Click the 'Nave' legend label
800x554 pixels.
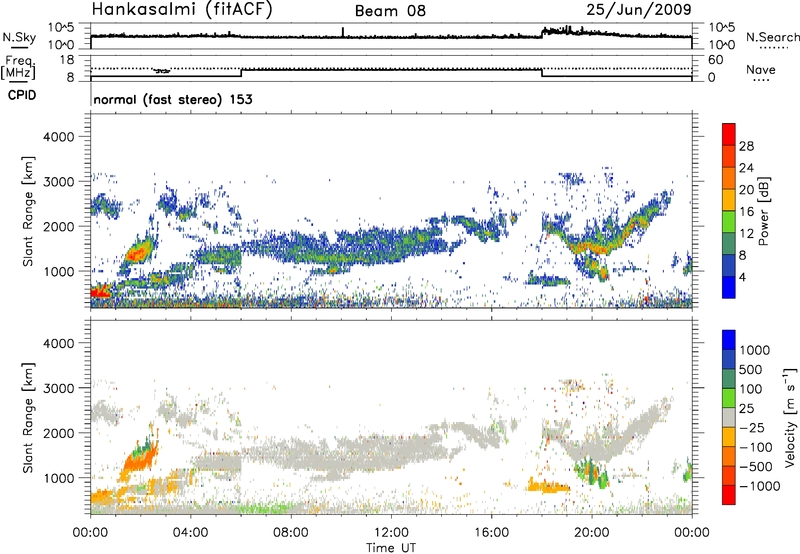761,69
